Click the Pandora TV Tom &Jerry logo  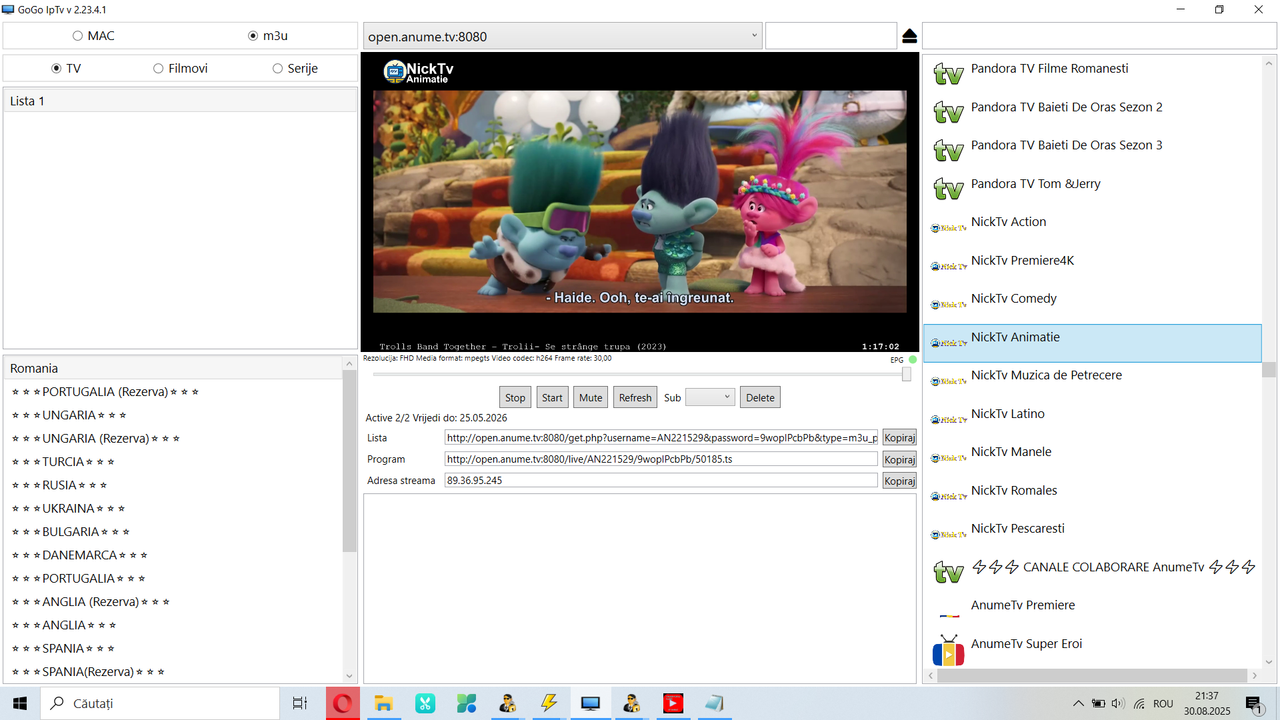coord(948,189)
